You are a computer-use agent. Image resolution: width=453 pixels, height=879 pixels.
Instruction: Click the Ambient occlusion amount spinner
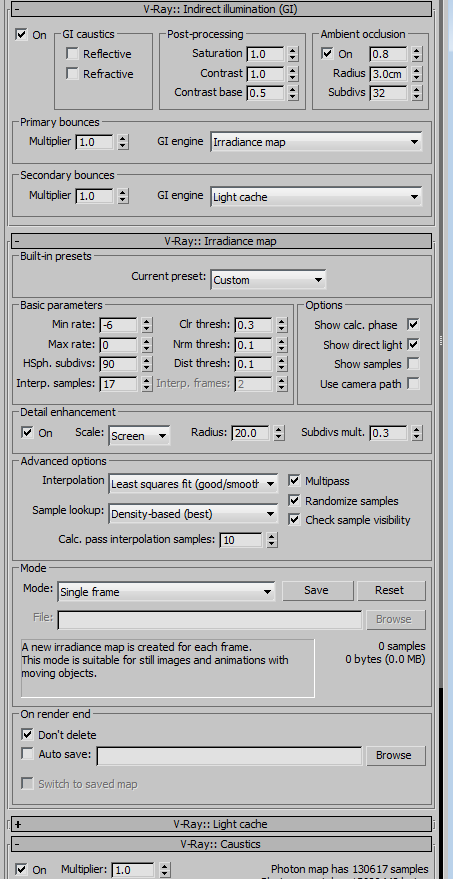416,54
